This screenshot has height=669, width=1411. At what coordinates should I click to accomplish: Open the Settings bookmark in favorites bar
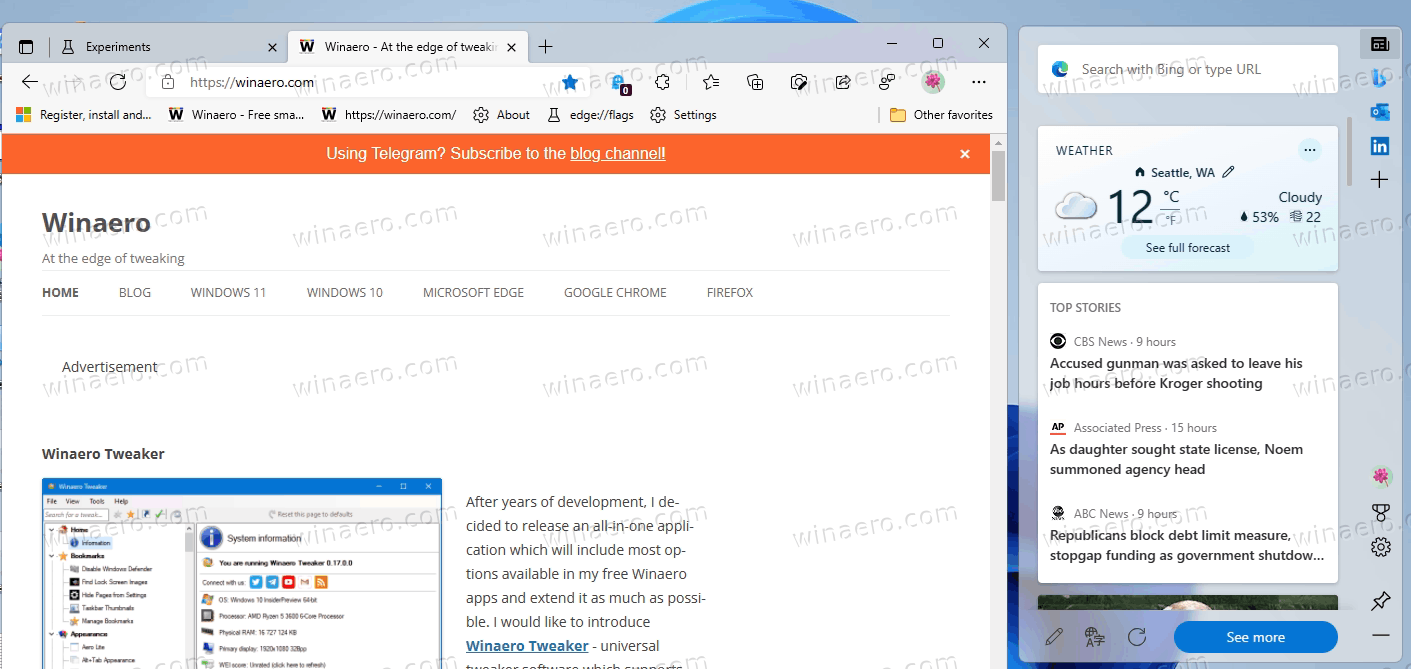click(683, 115)
